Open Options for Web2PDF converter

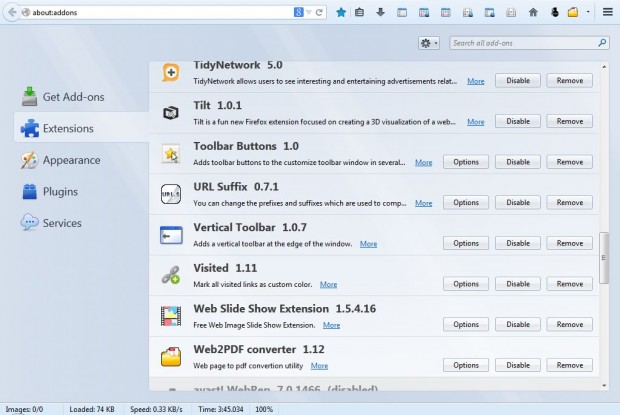[x=466, y=365]
